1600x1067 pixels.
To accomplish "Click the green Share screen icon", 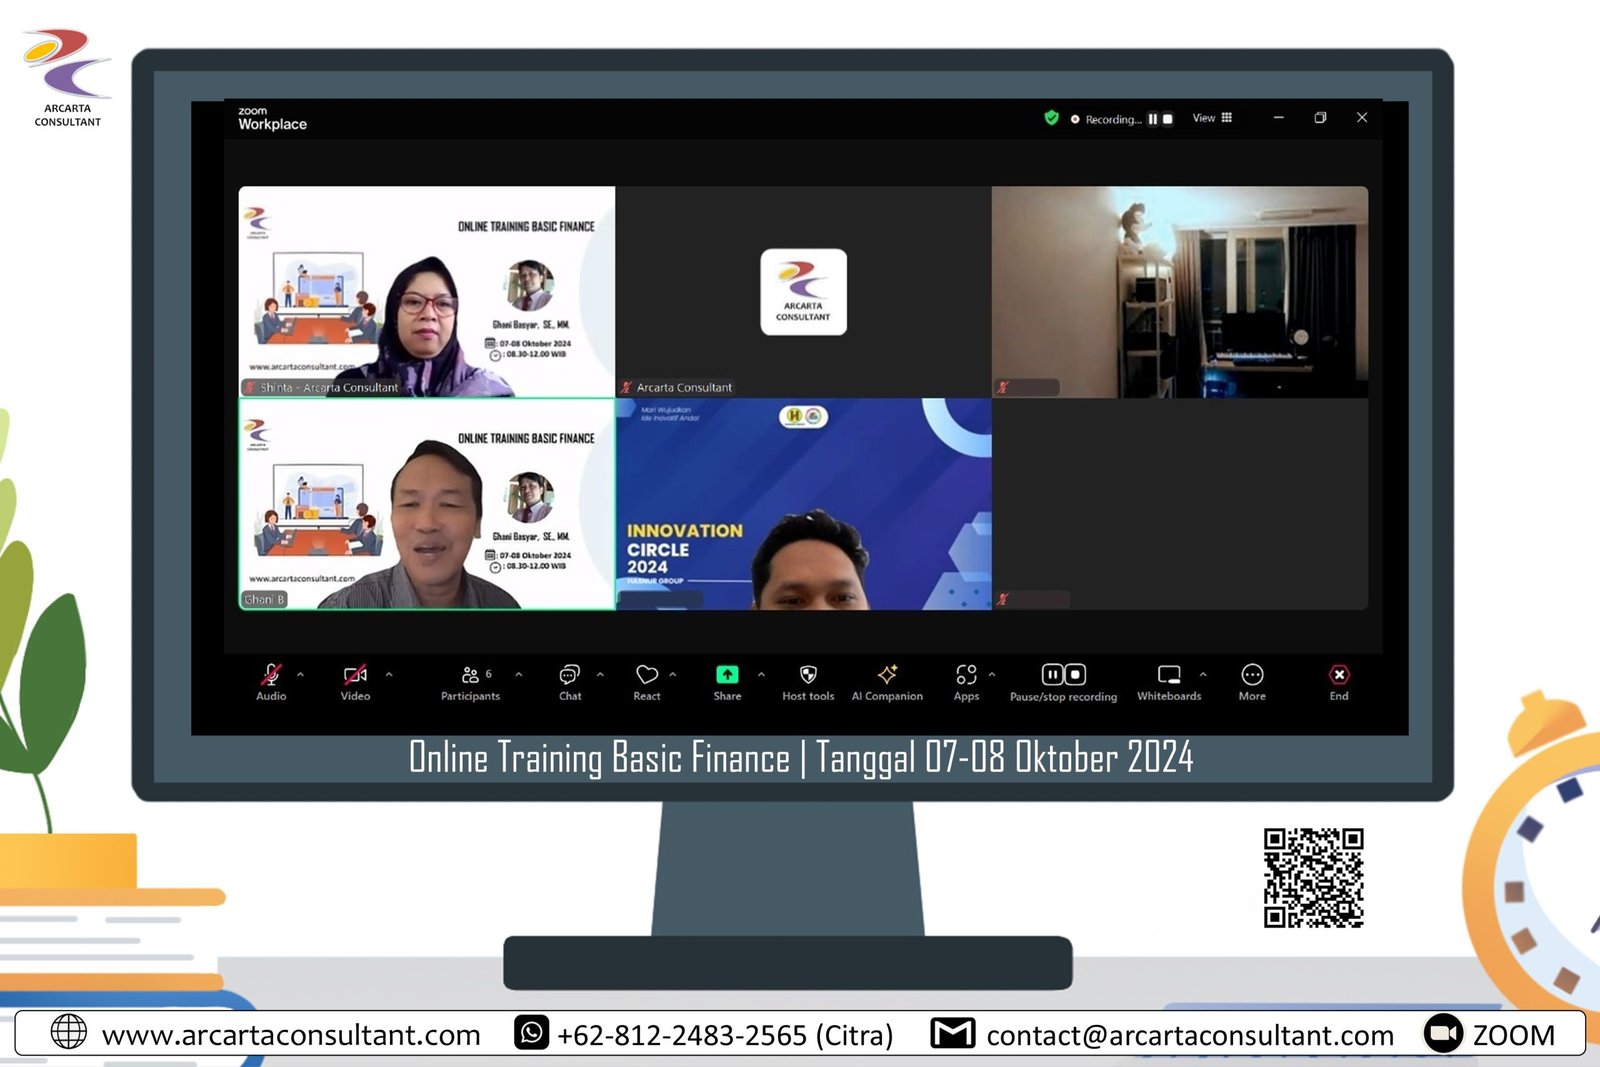I will coord(727,675).
